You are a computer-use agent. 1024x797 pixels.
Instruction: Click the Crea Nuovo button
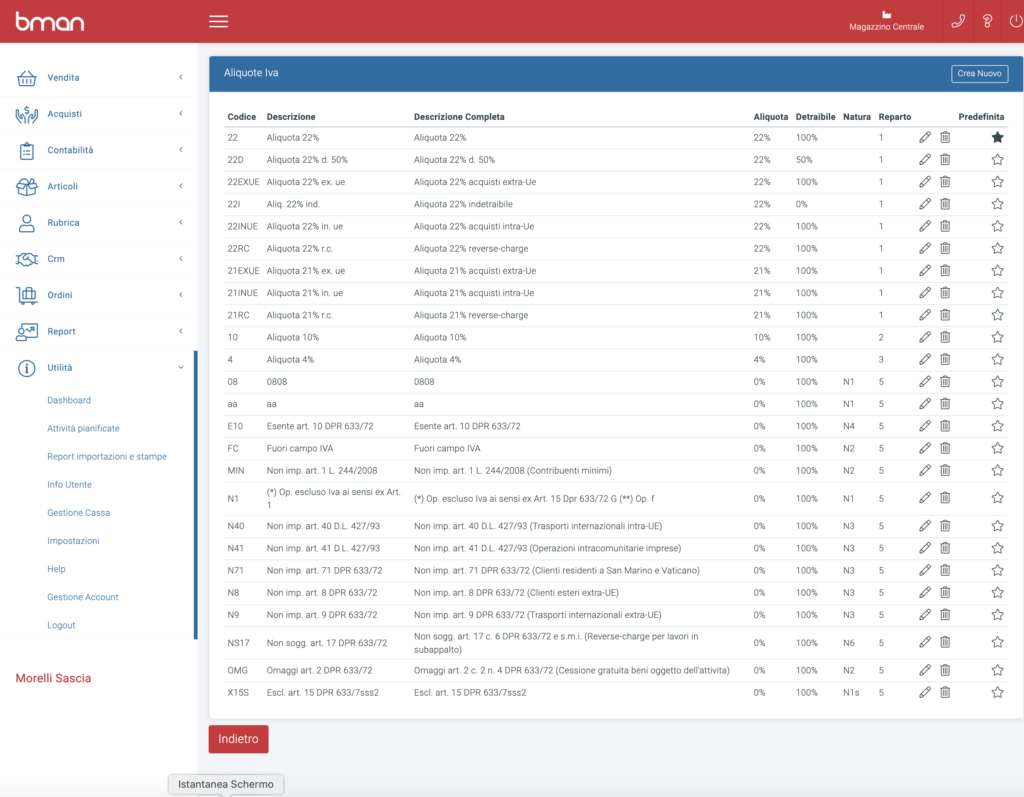[979, 74]
